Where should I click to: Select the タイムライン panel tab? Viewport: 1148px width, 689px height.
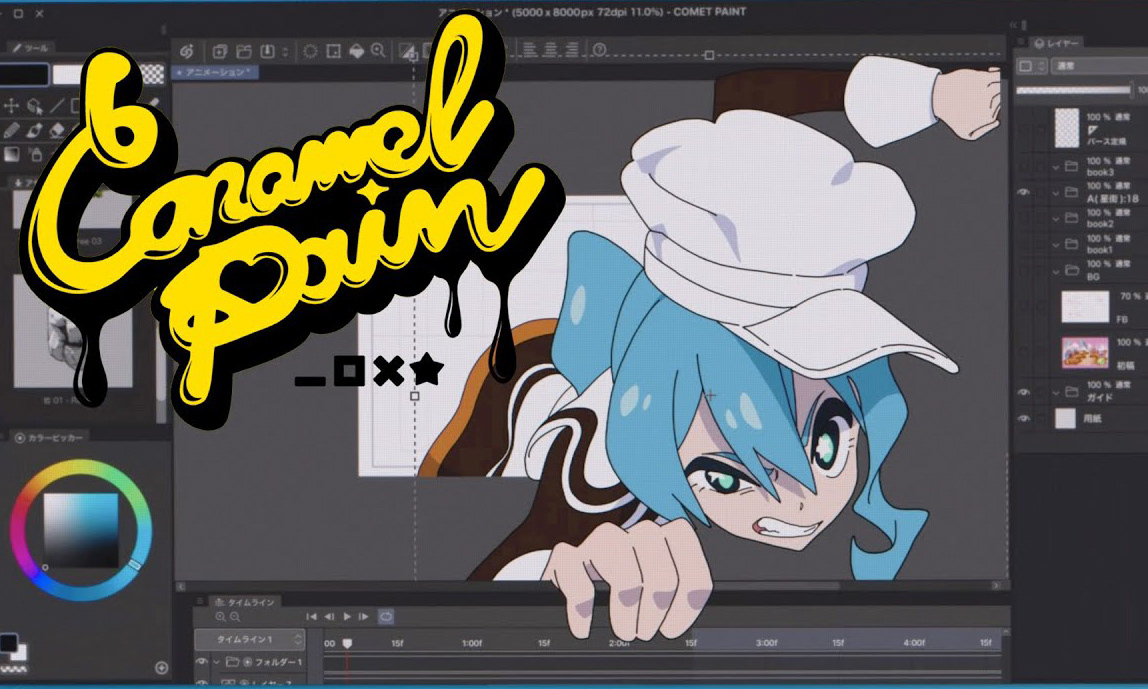pos(245,602)
